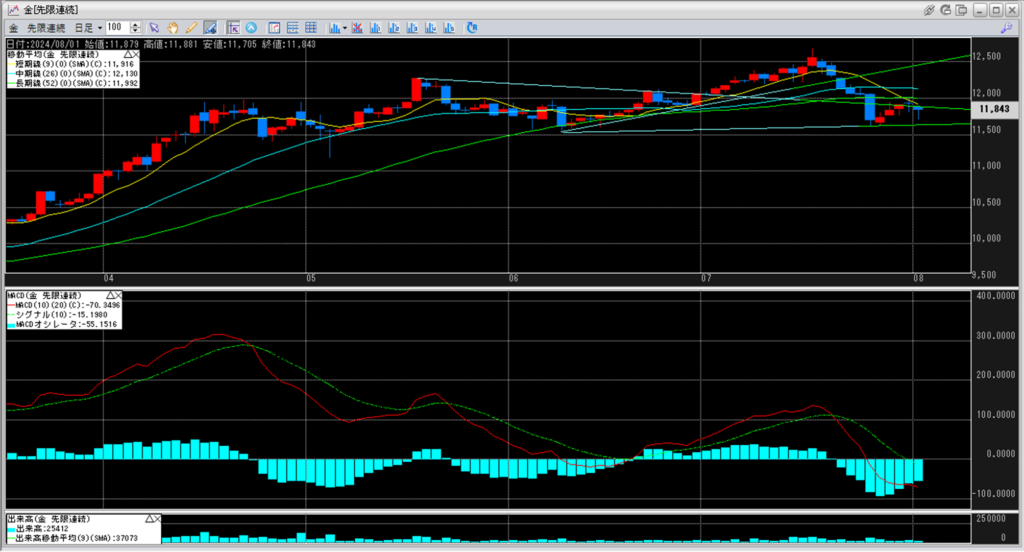Click the blue circular up-arrow icon

click(x=250, y=27)
